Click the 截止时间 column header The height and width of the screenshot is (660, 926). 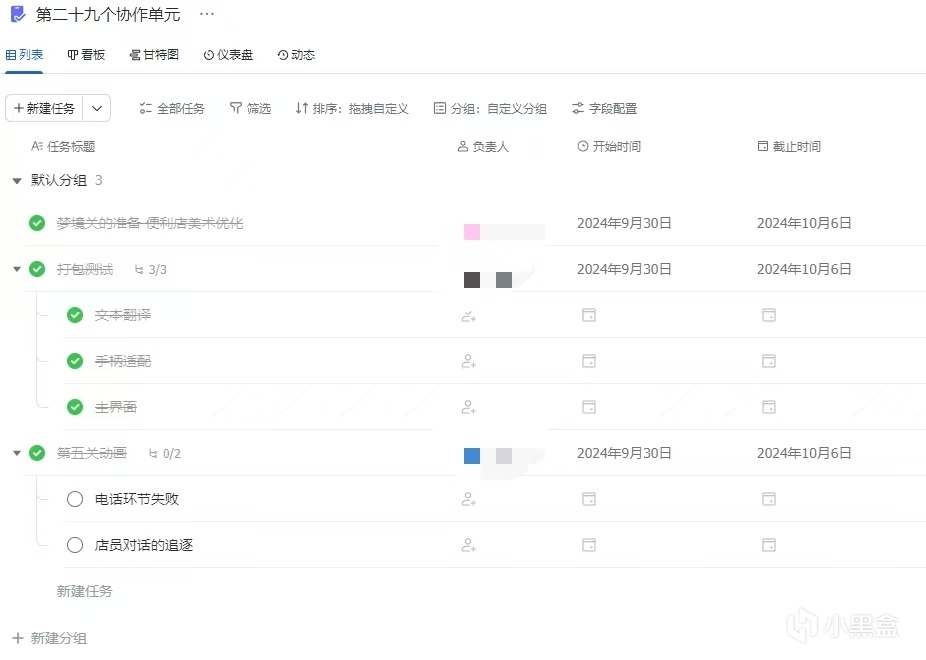pyautogui.click(x=789, y=147)
